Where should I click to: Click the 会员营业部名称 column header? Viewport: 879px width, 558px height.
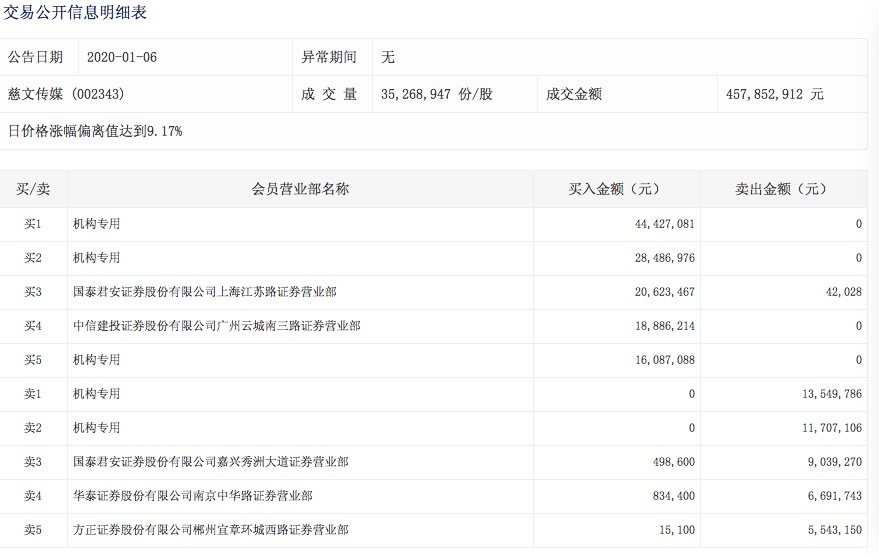click(300, 189)
